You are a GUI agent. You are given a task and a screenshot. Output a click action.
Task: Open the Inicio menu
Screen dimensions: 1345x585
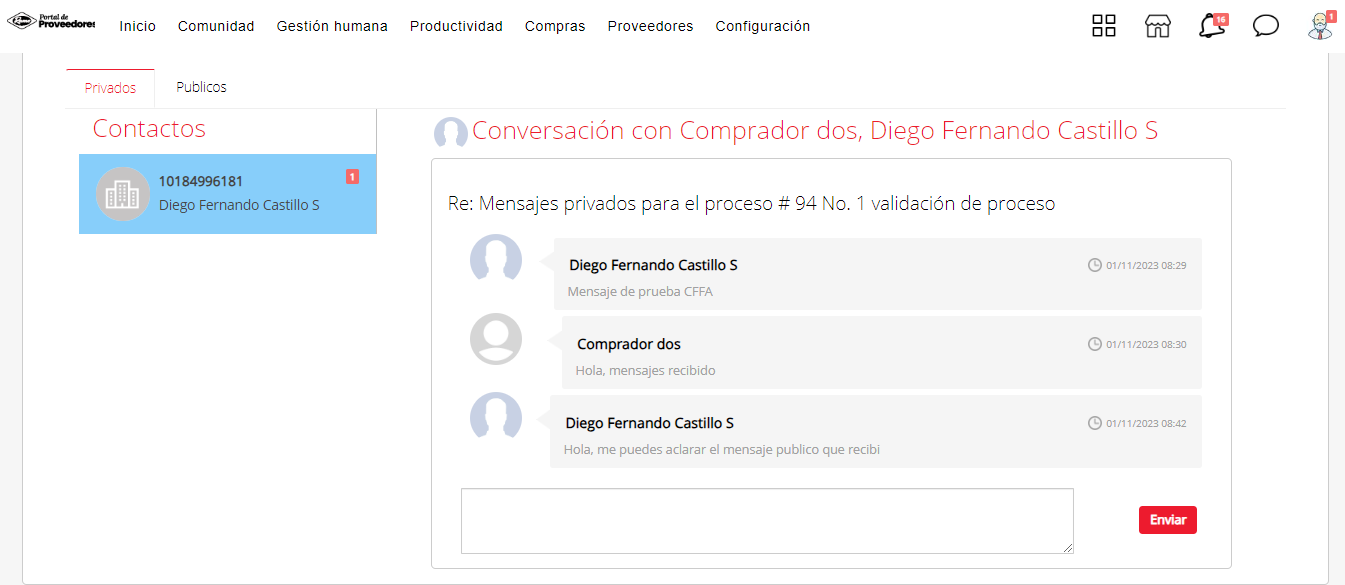137,27
